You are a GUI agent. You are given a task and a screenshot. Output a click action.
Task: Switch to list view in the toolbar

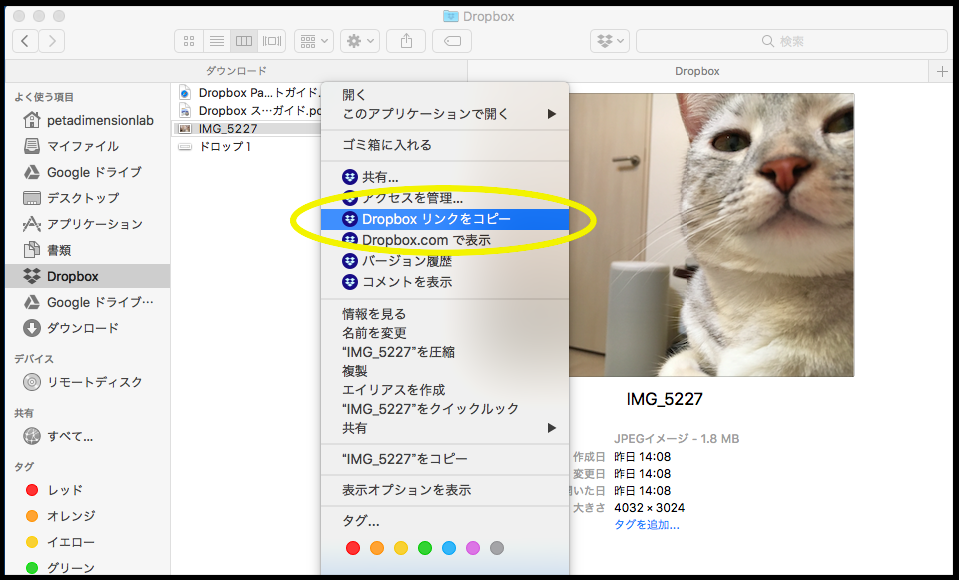pos(217,41)
